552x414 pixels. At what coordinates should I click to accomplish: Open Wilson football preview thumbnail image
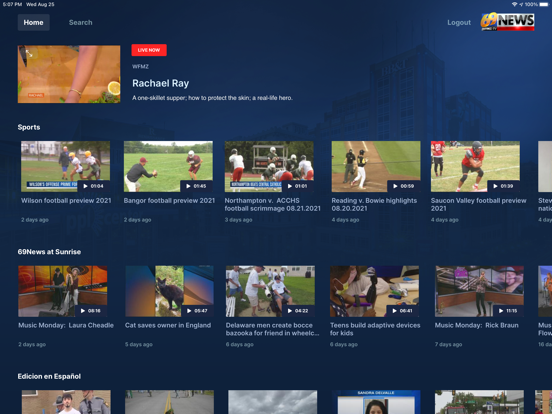65,167
